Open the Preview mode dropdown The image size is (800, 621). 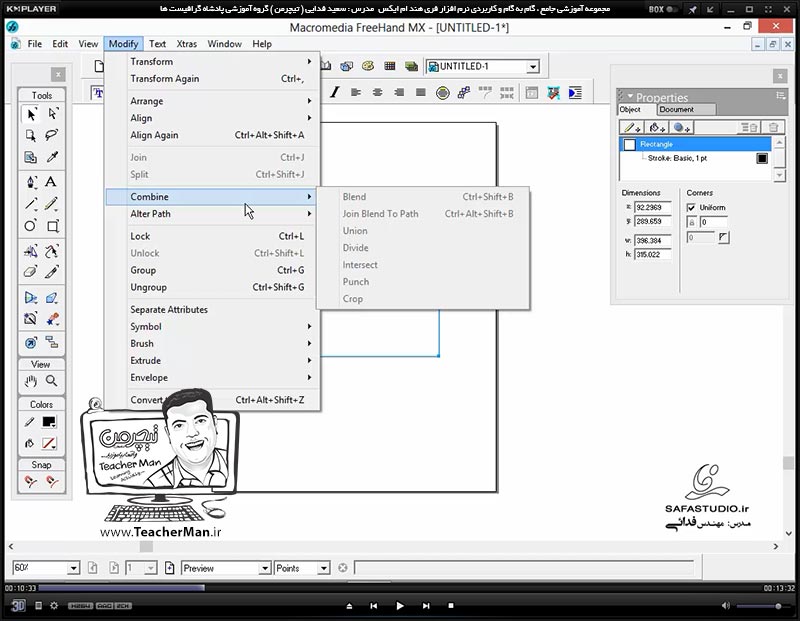tap(265, 568)
